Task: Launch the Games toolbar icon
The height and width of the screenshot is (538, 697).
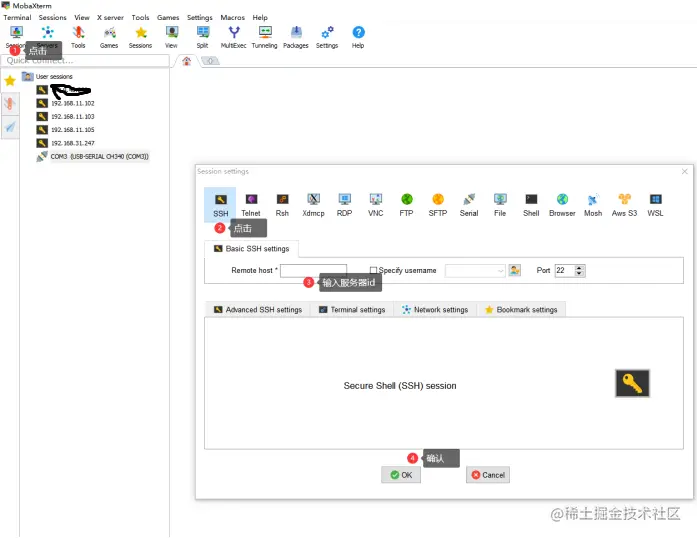Action: [109, 37]
